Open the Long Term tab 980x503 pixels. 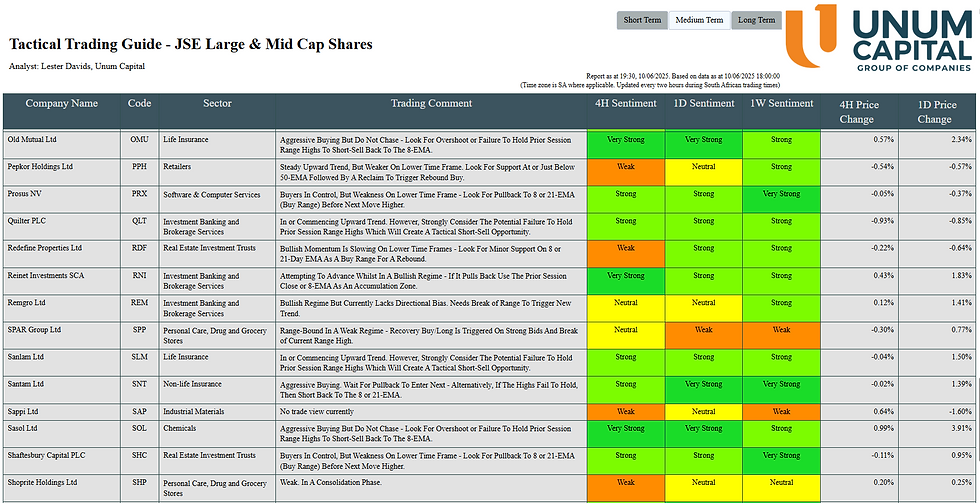(x=756, y=20)
